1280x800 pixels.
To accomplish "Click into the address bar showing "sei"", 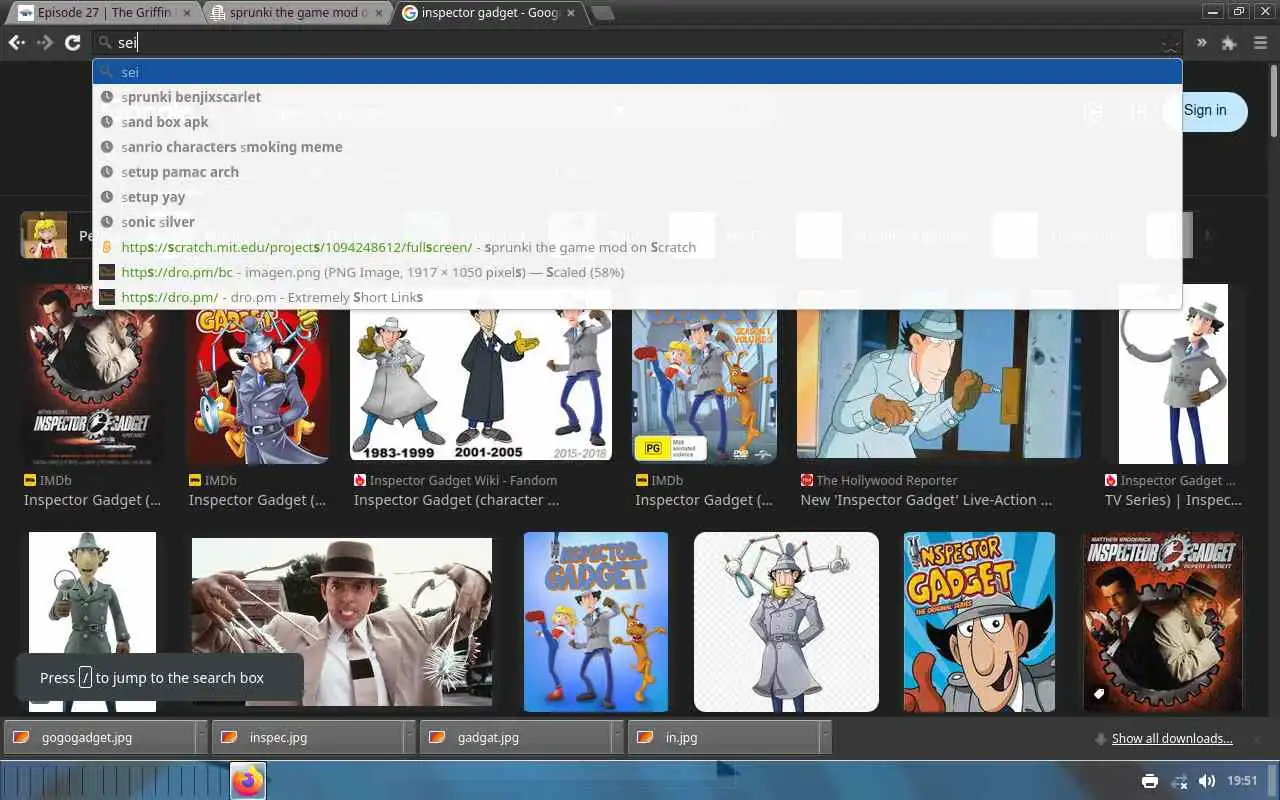I will (637, 43).
